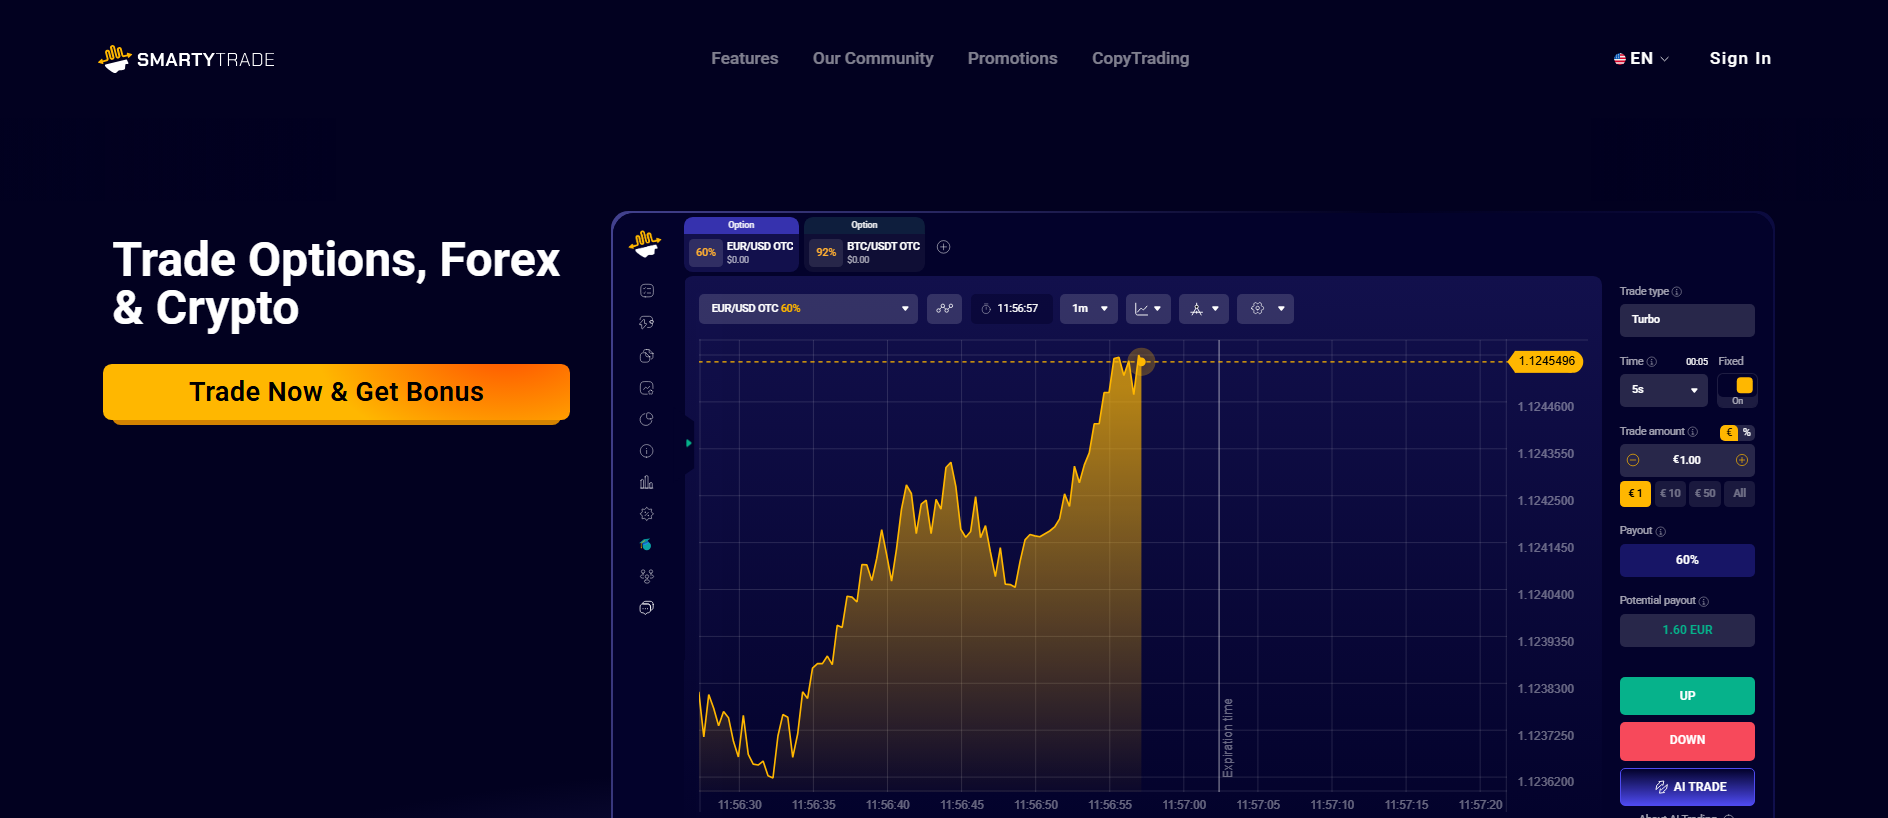The image size is (1888, 818).
Task: Decrease trade amount with minus icon
Action: [x=1633, y=460]
